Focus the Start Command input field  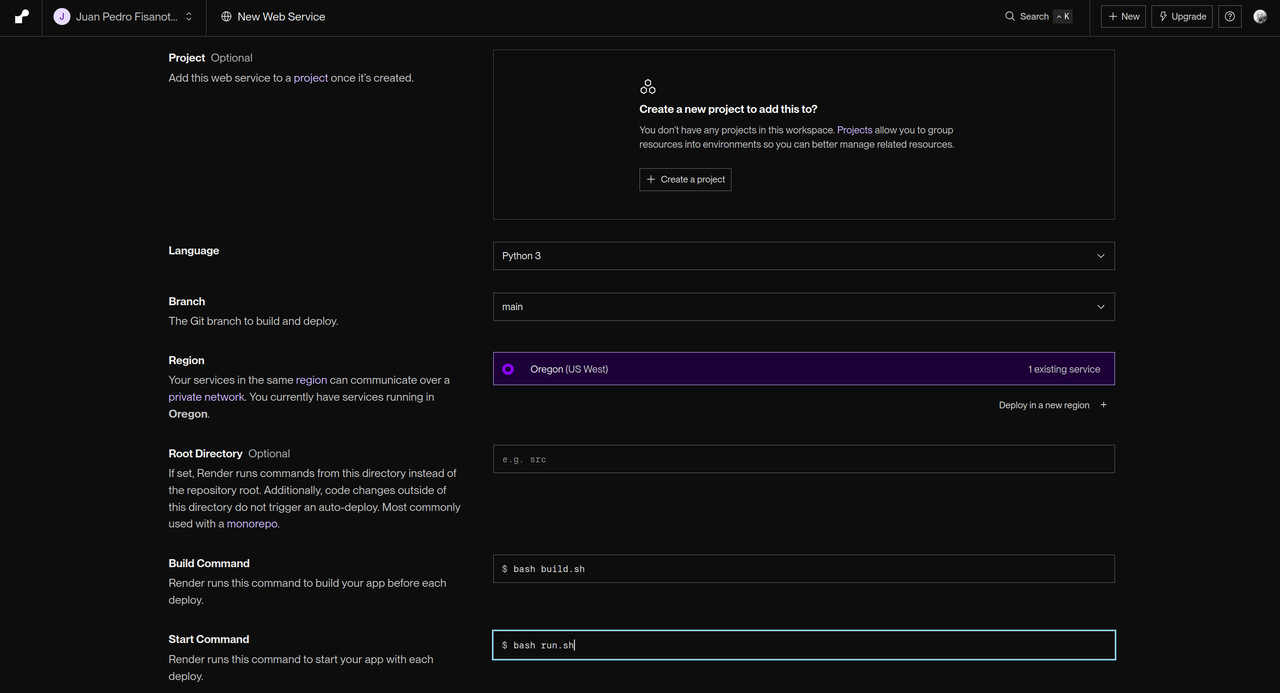(x=804, y=645)
